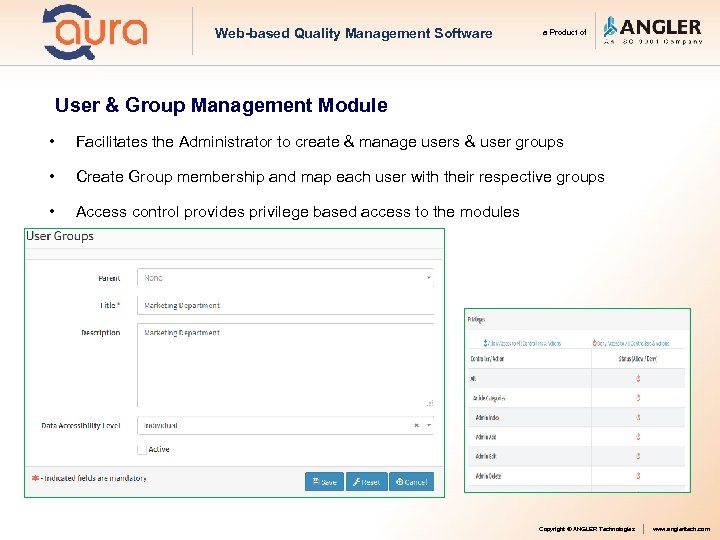Viewport: 720px width, 540px height.
Task: Click into the Description text area
Action: coord(285,365)
